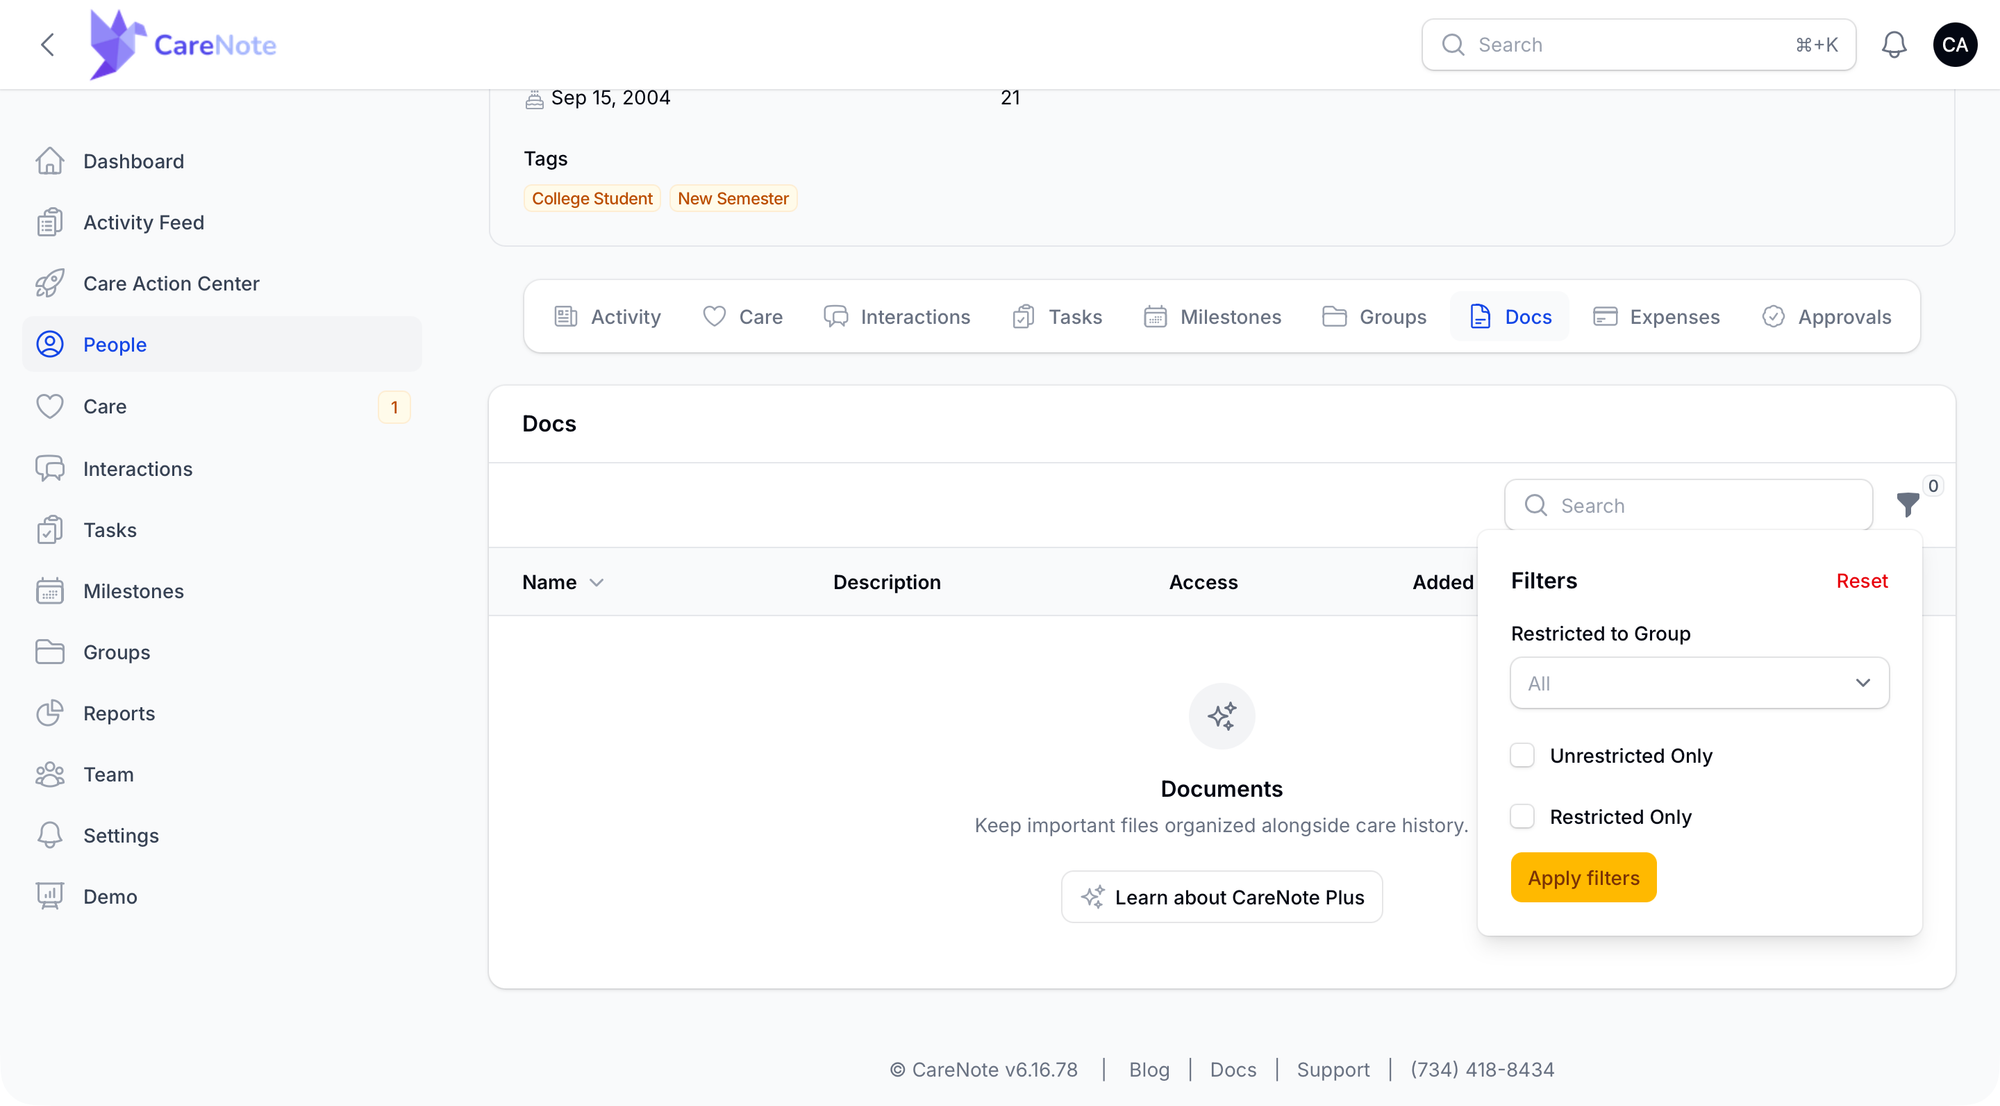The image size is (2000, 1106).
Task: Click Reset in the Filters panel
Action: tap(1861, 581)
